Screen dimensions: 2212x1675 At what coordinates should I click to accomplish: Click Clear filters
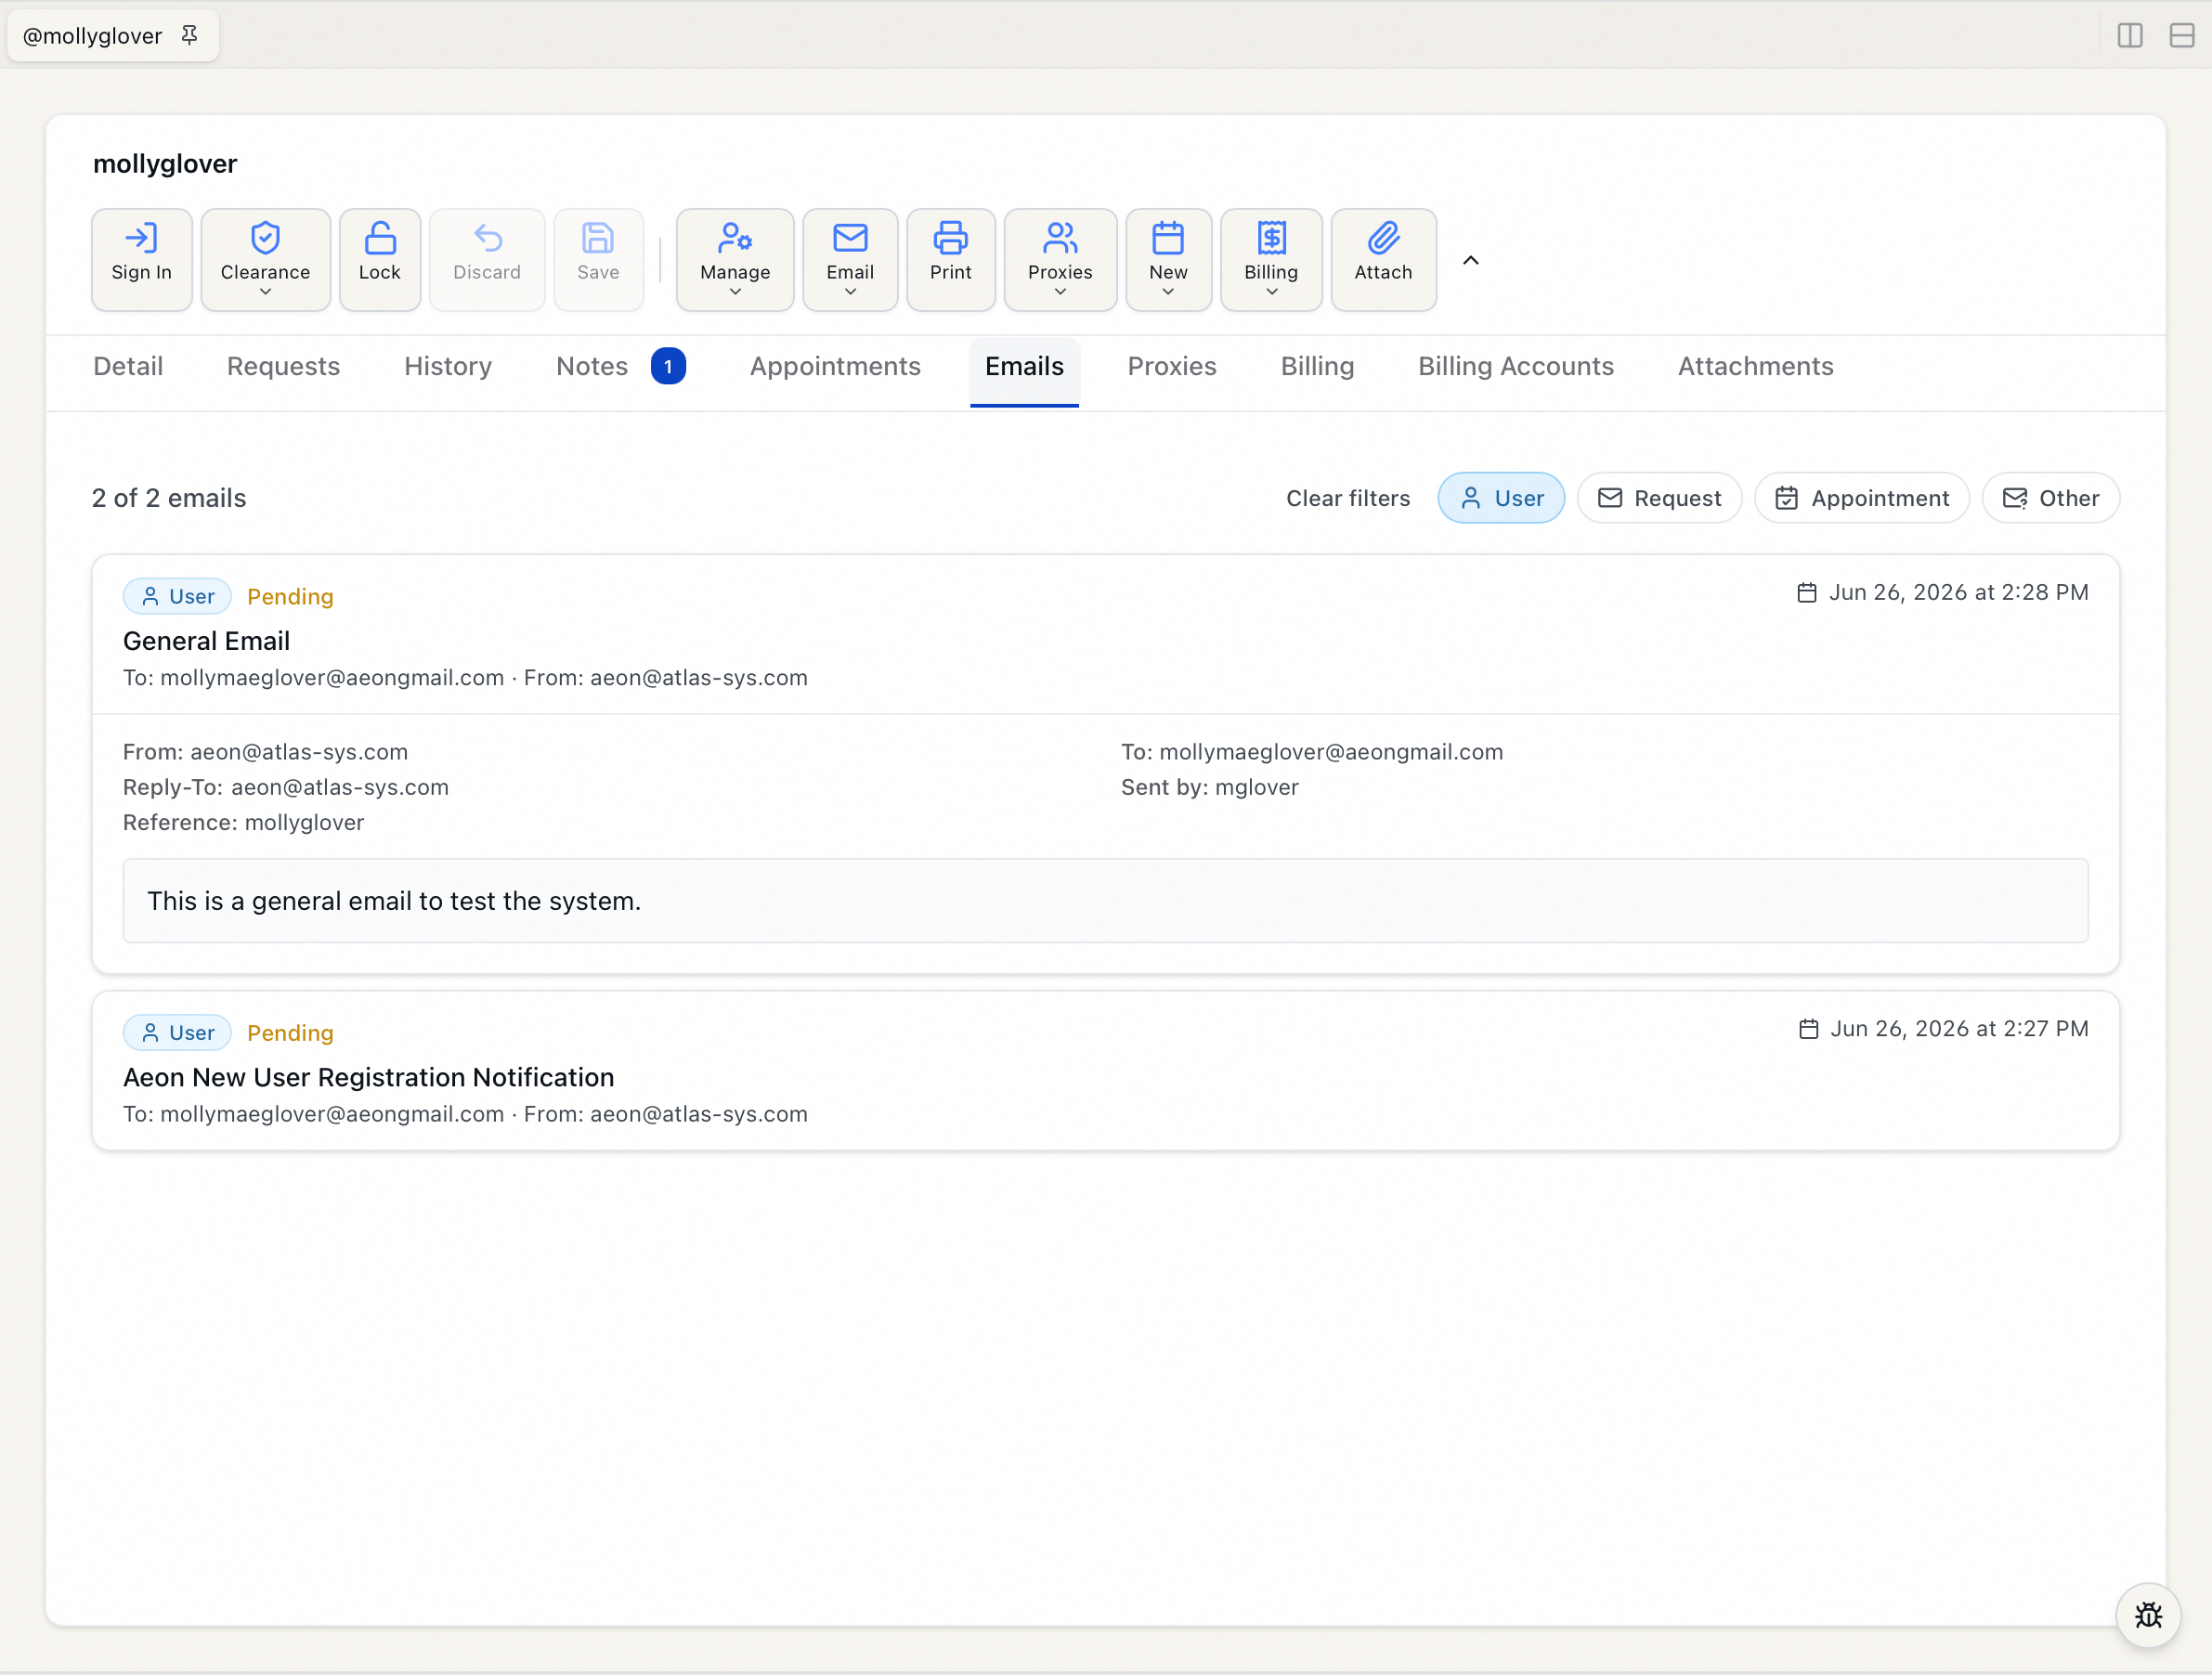tap(1347, 498)
